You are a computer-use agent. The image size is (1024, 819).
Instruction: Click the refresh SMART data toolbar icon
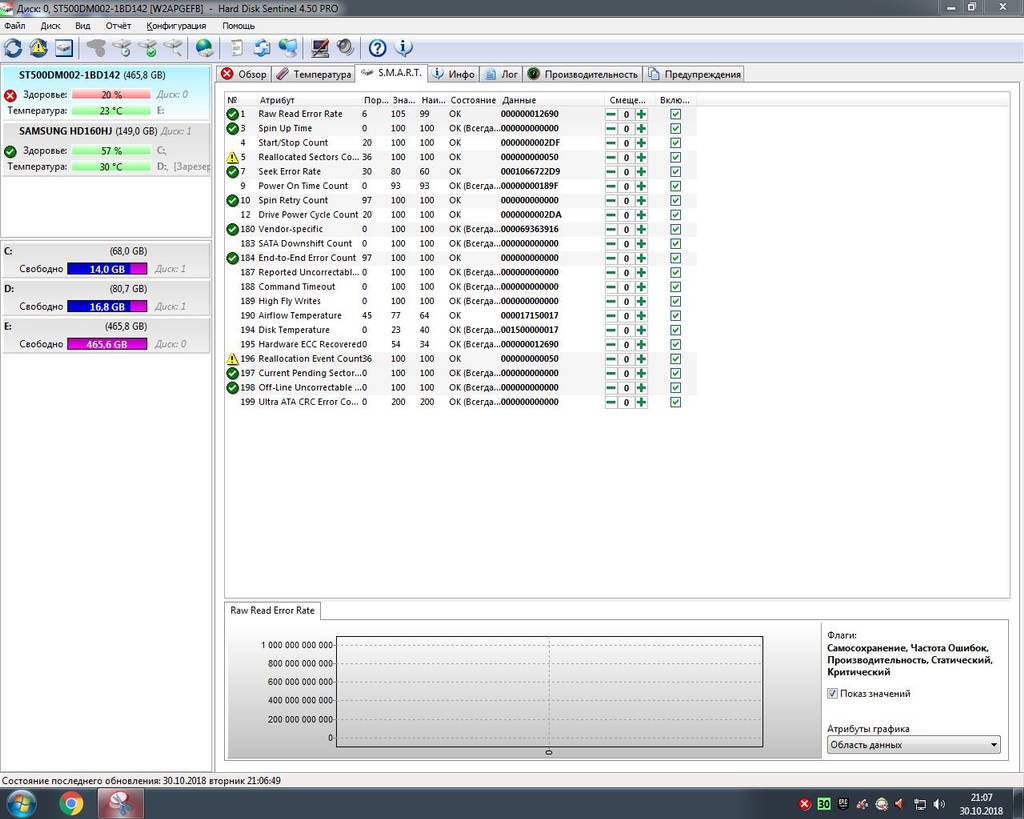tap(12, 48)
